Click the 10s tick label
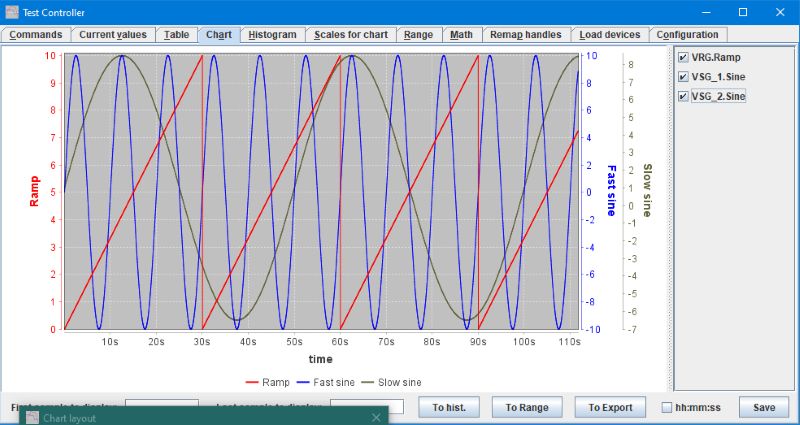 point(110,342)
